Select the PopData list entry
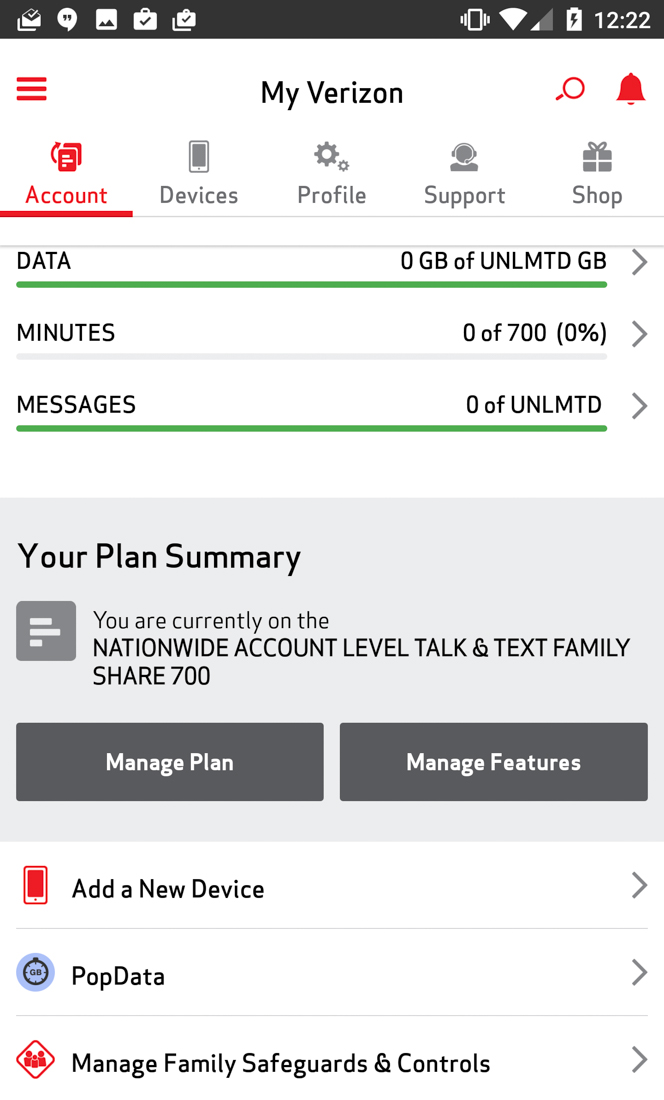This screenshot has width=664, height=1100. coord(118,975)
